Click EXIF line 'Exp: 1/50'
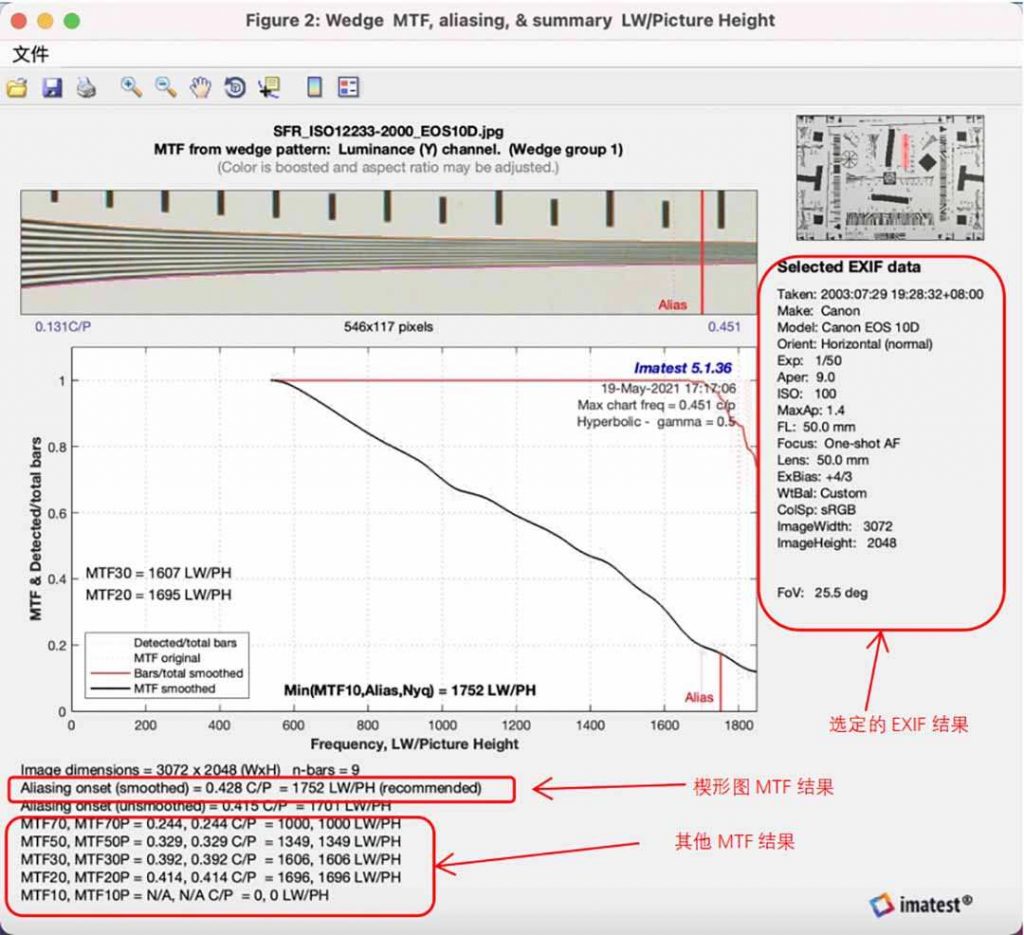The height and width of the screenshot is (935, 1024). tap(809, 360)
